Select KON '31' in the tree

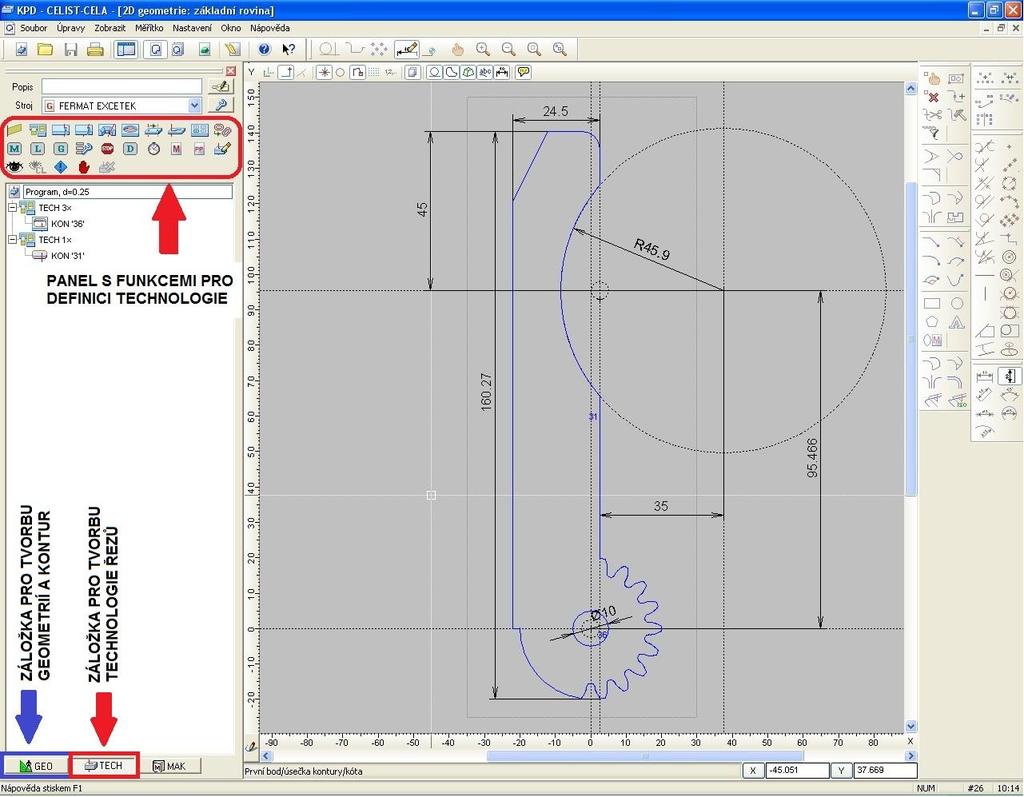pos(67,255)
